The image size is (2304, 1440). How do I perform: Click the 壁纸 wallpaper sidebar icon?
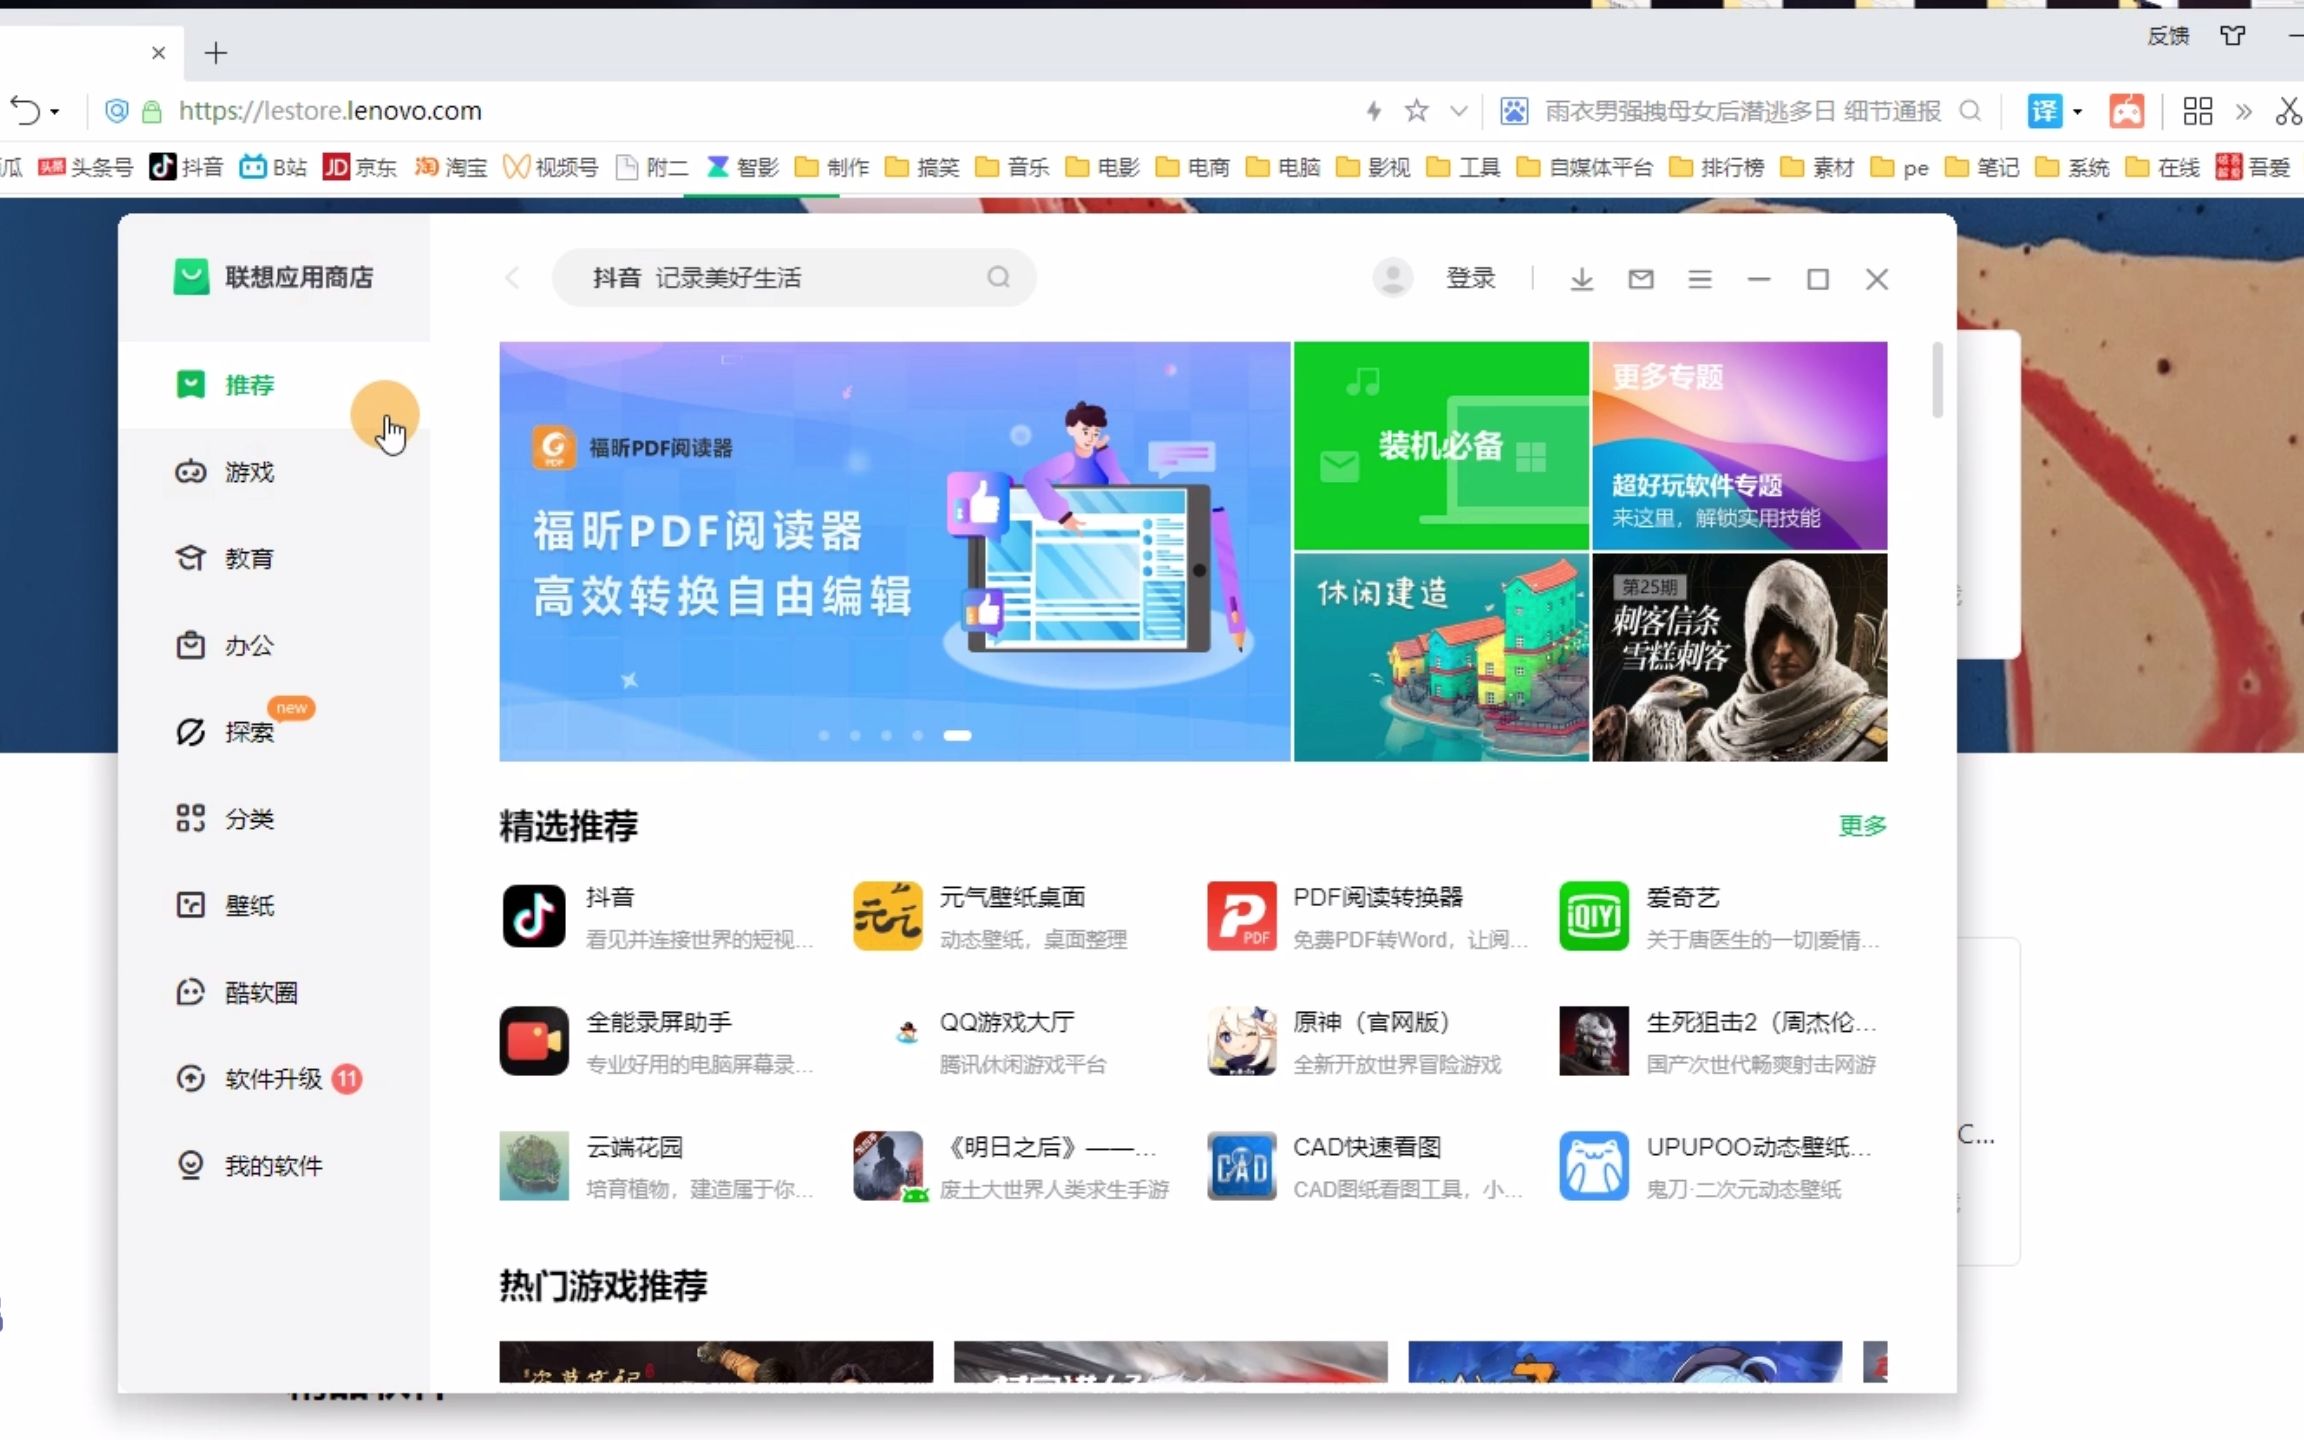pyautogui.click(x=190, y=905)
